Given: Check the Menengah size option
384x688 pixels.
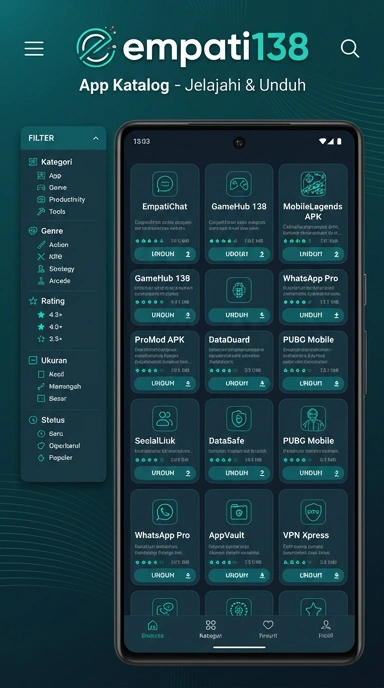Looking at the screenshot, I should click(x=59, y=387).
